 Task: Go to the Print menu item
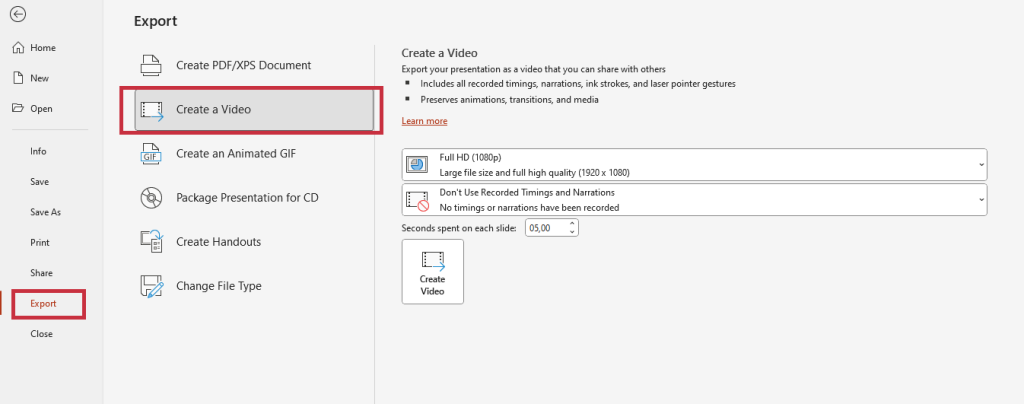pos(40,242)
